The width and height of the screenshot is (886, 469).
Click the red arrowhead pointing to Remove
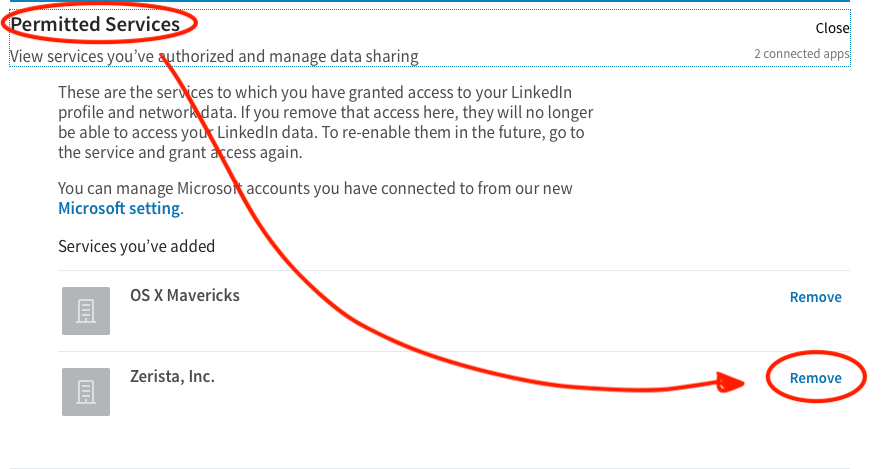(x=730, y=382)
